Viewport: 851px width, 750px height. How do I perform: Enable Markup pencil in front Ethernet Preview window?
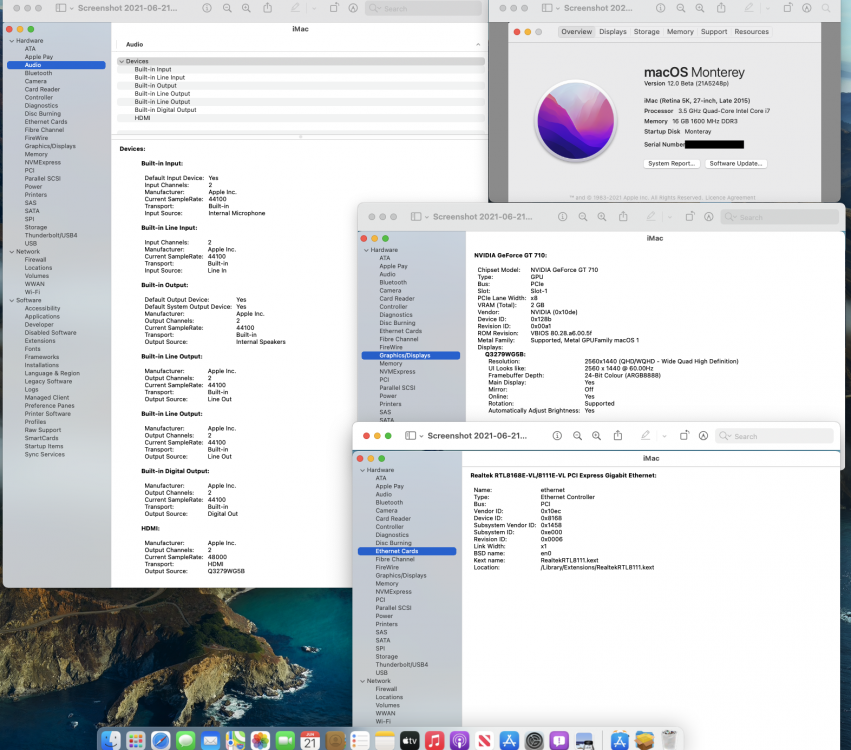[645, 435]
